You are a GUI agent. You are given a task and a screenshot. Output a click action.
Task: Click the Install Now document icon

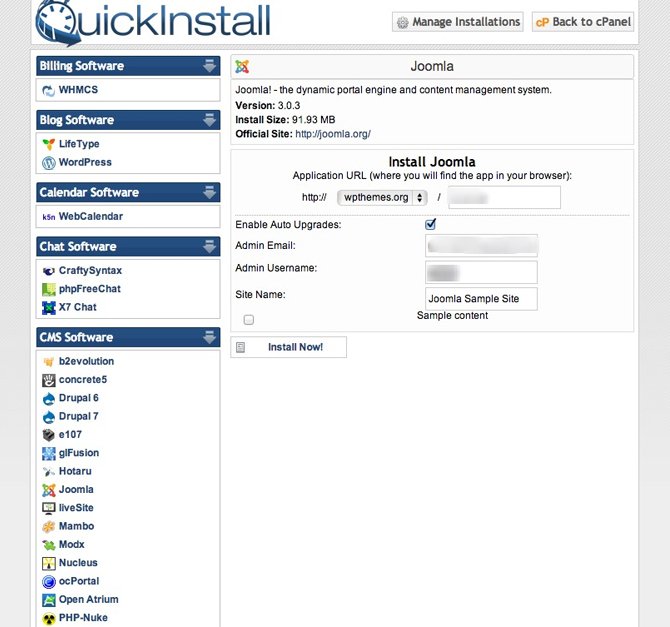pyautogui.click(x=241, y=347)
